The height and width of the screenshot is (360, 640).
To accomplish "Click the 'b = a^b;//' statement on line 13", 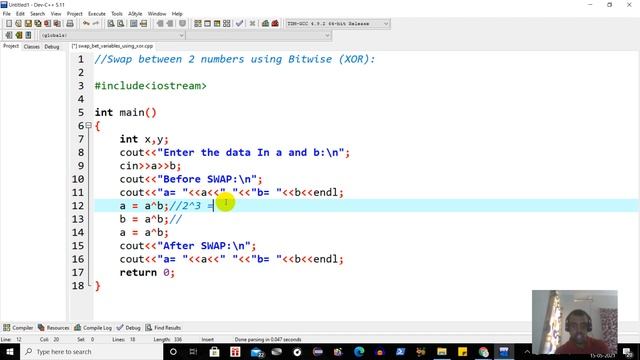I will point(151,219).
